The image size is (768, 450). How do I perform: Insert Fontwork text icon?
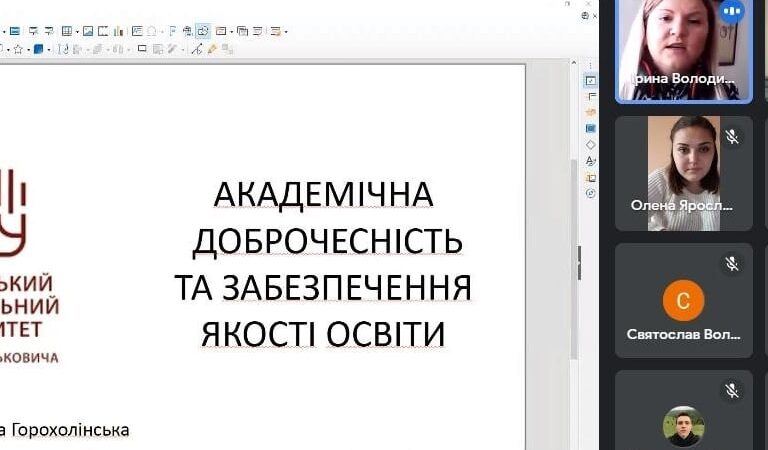[x=172, y=31]
